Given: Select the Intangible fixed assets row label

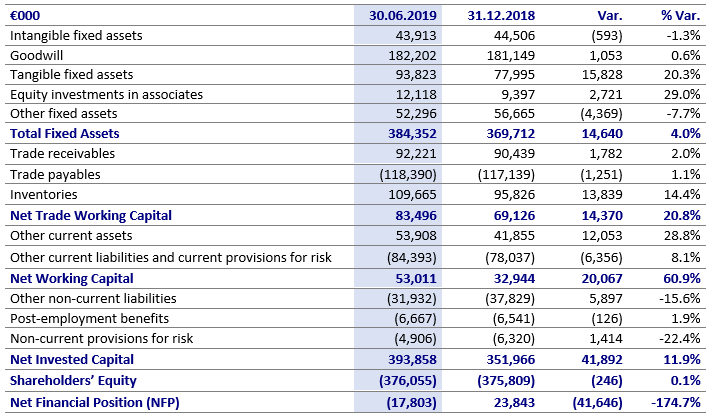Looking at the screenshot, I should tap(75, 36).
